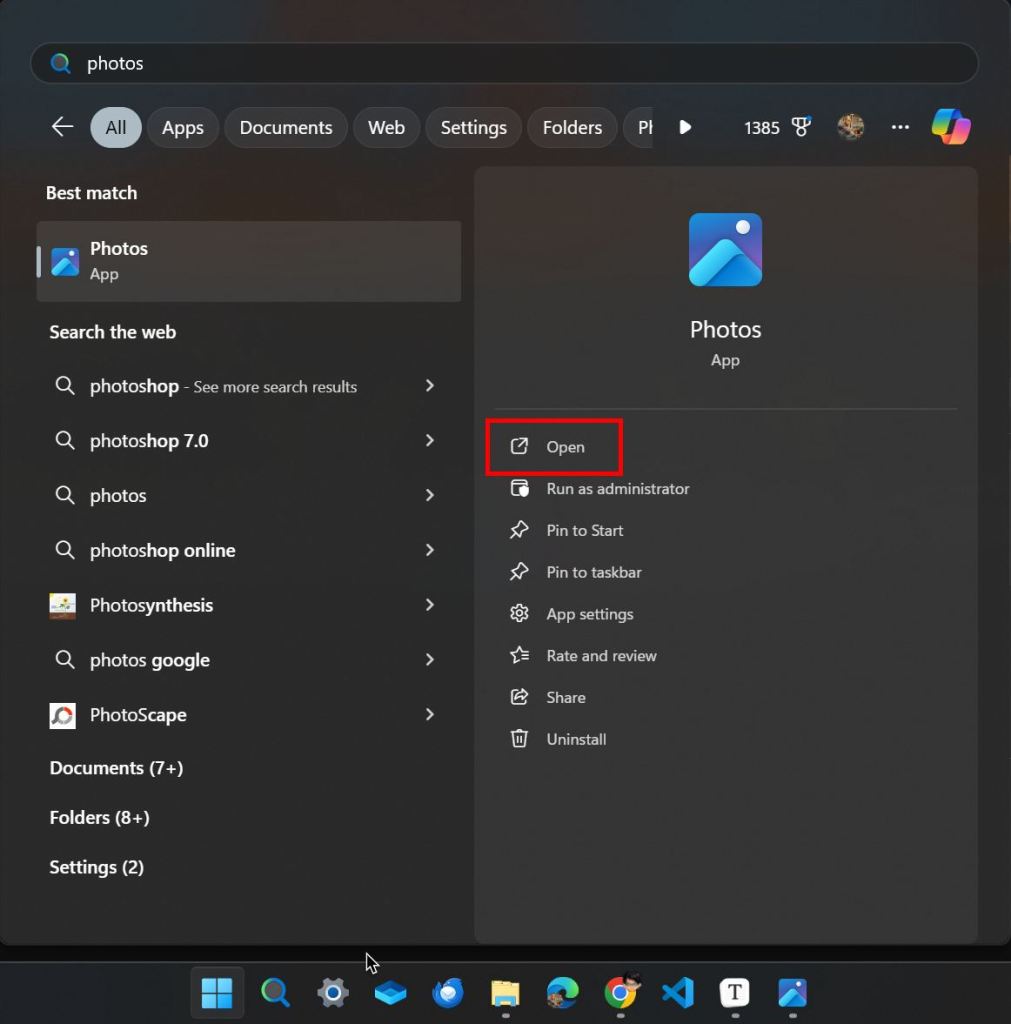This screenshot has width=1011, height=1024.
Task: Click the star icon beside Rate and review
Action: 519,655
